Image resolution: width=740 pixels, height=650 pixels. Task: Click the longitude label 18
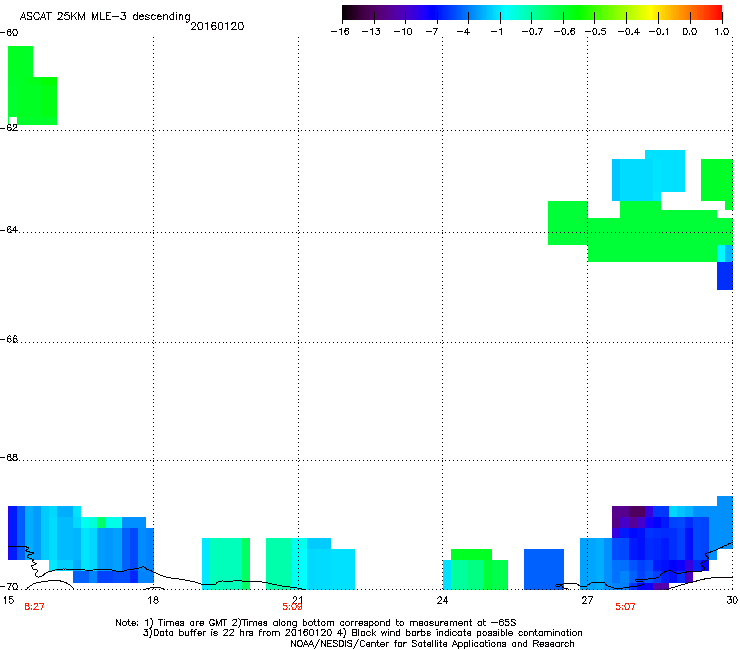pyautogui.click(x=152, y=600)
